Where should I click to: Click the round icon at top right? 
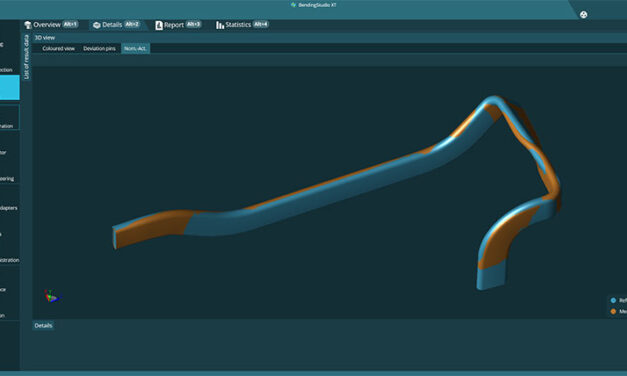[583, 15]
